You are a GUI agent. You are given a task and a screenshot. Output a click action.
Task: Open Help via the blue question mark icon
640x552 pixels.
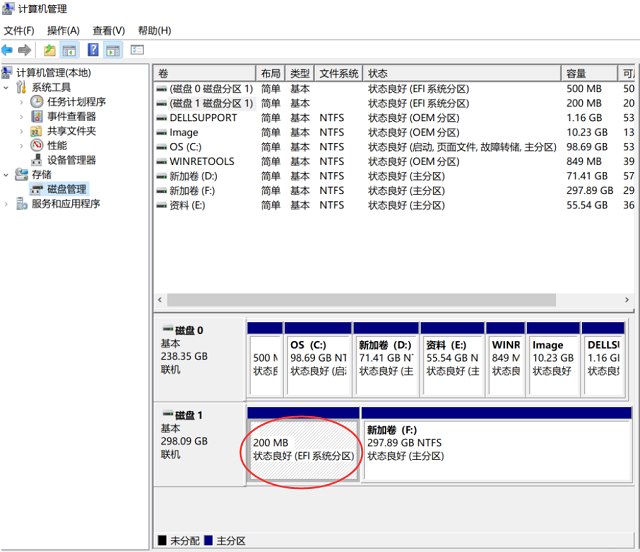point(93,50)
